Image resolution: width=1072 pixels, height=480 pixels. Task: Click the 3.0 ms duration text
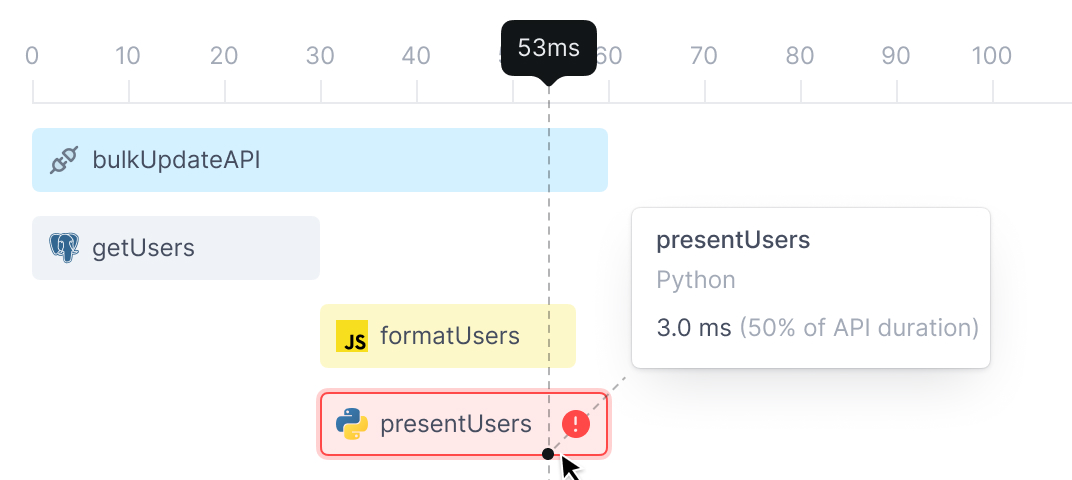point(694,328)
